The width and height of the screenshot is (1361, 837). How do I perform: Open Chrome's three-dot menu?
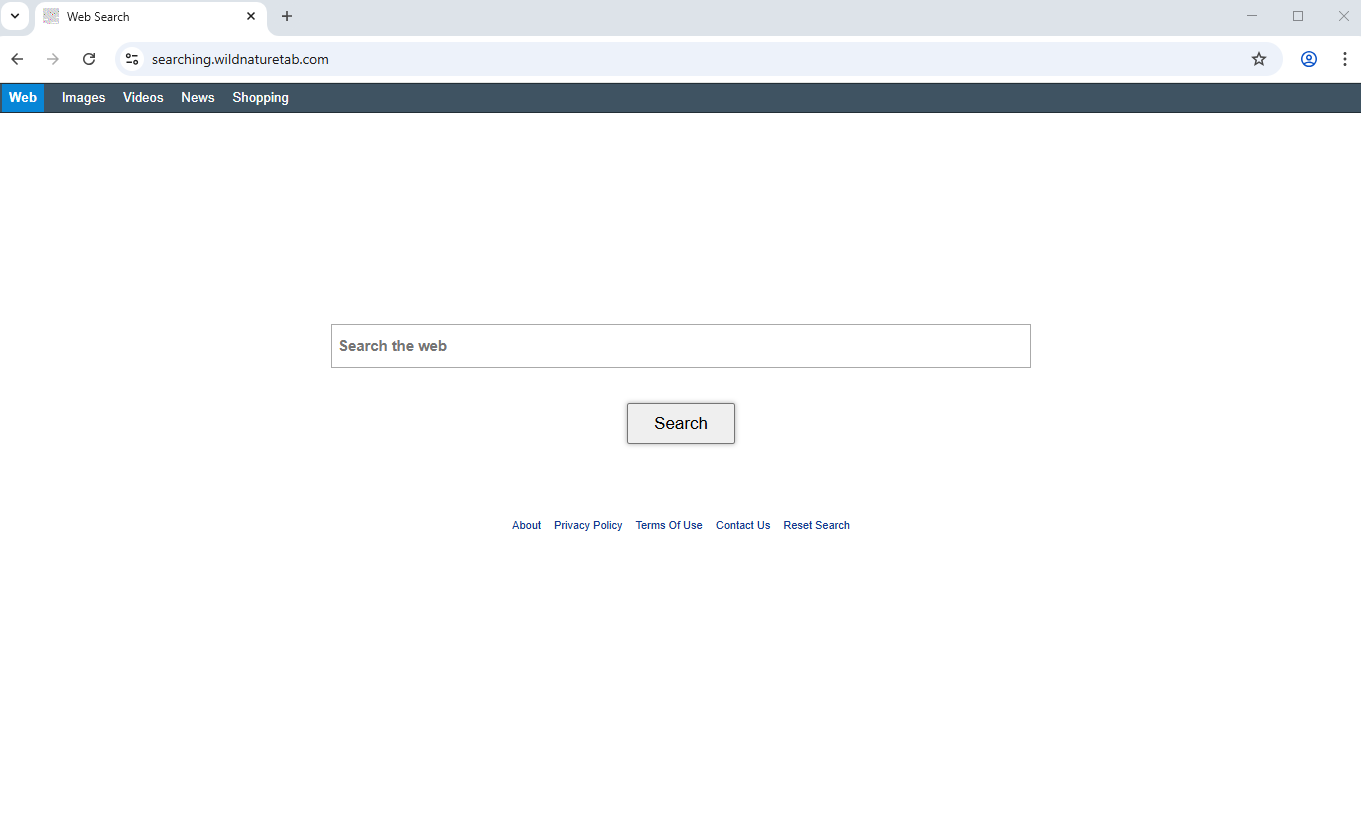tap(1345, 59)
